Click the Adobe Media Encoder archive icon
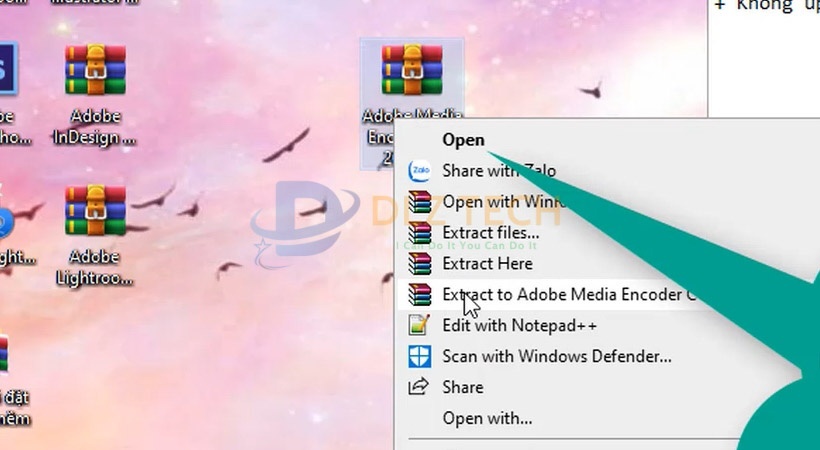Screen dimensions: 820x450 pos(411,74)
